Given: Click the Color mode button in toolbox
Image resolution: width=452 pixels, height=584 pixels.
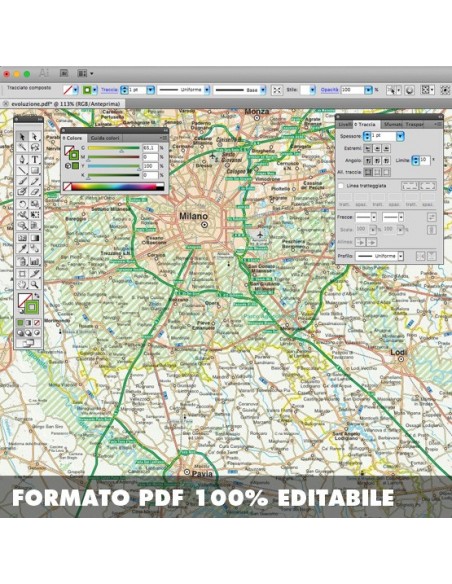Looking at the screenshot, I should coord(20,323).
